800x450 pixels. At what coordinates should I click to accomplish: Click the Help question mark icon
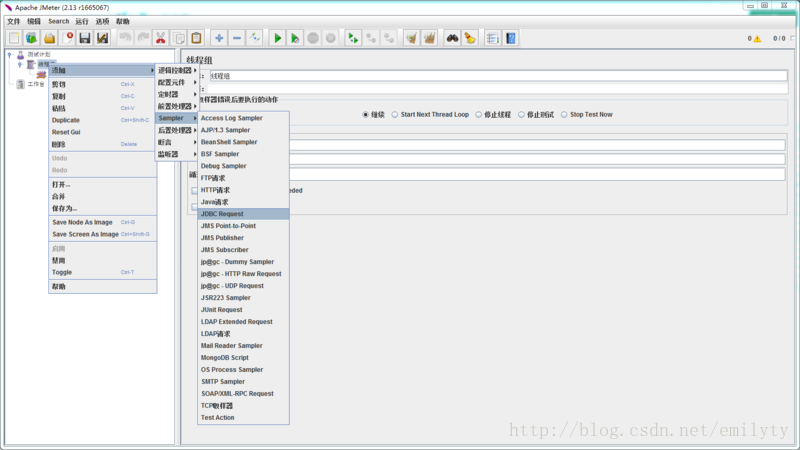[510, 38]
